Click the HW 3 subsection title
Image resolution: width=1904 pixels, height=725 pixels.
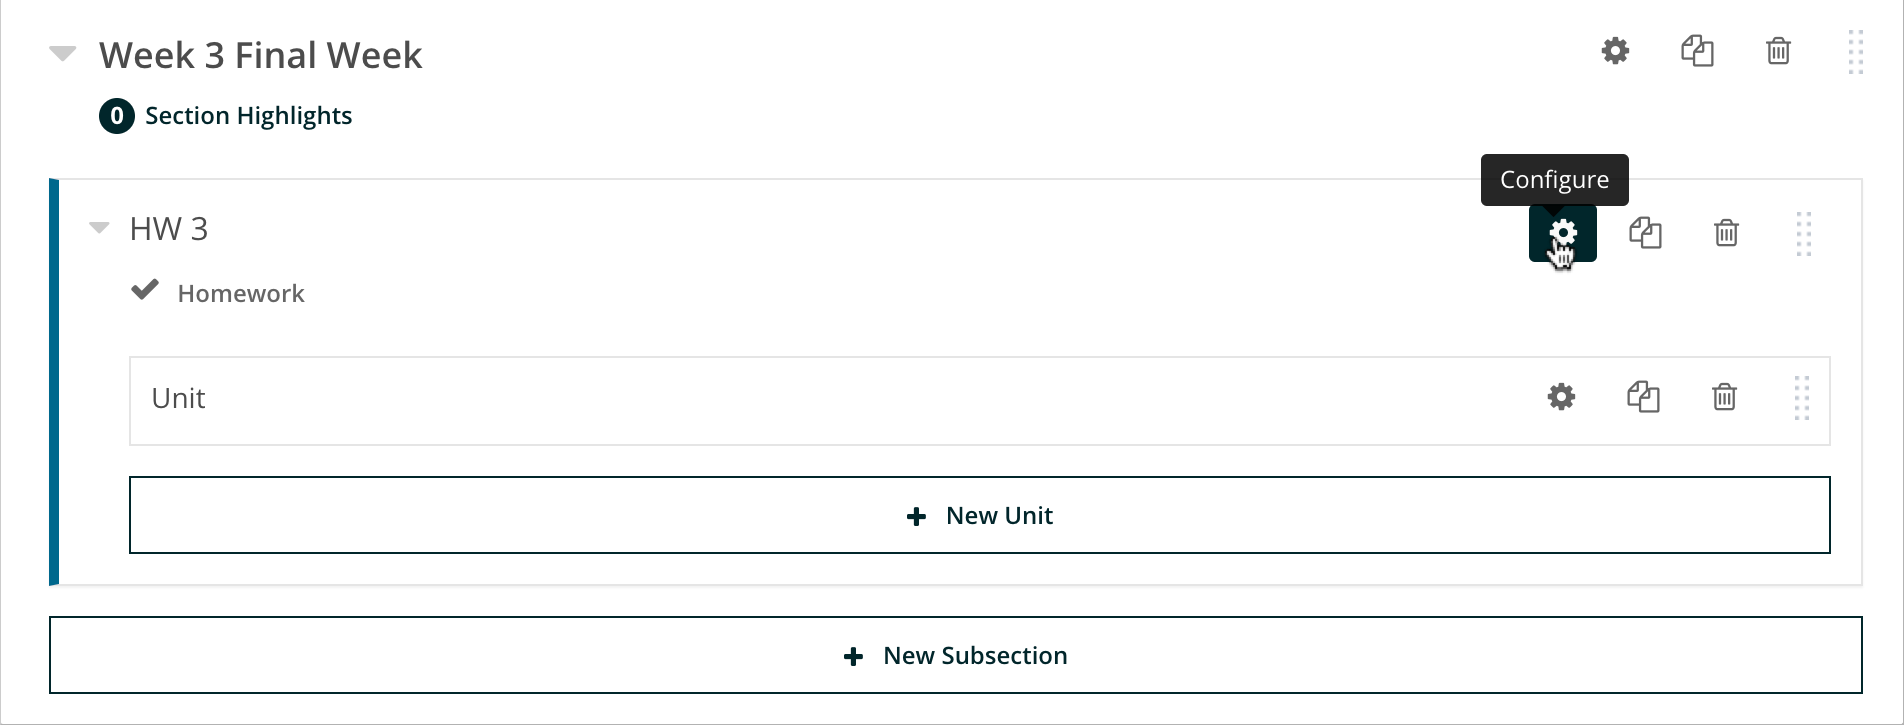169,229
